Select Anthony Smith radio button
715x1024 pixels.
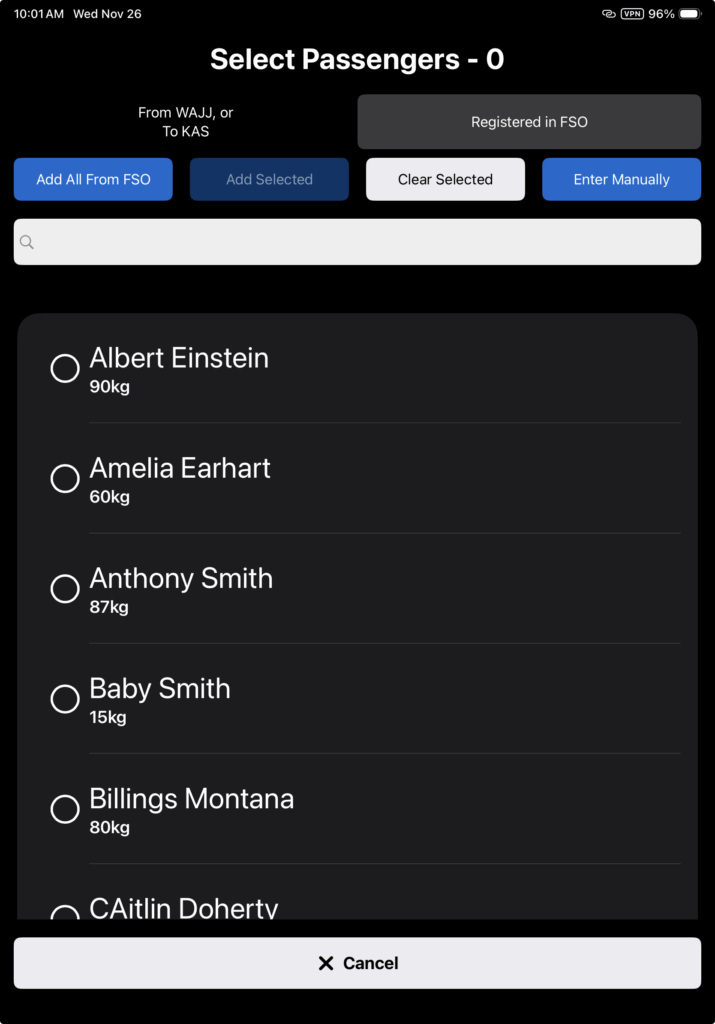65,588
